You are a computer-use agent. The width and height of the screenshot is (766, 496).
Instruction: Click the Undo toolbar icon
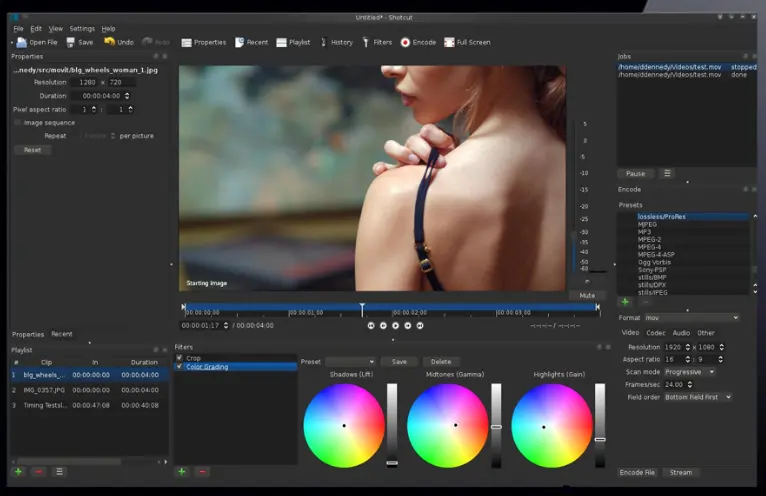109,42
